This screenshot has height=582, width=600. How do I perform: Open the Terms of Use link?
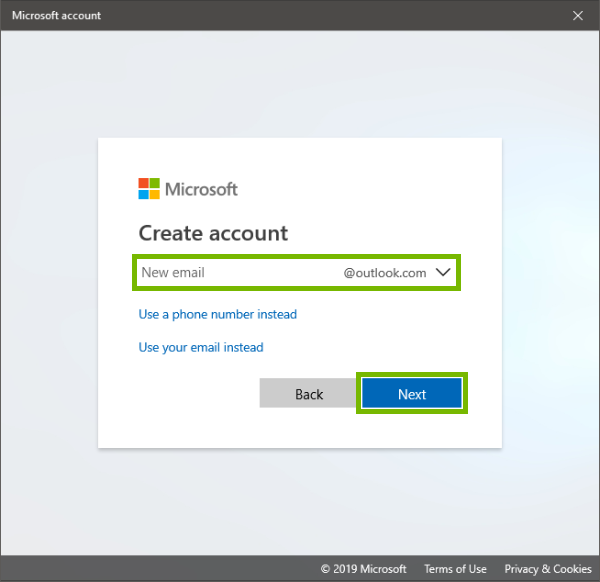coord(455,569)
